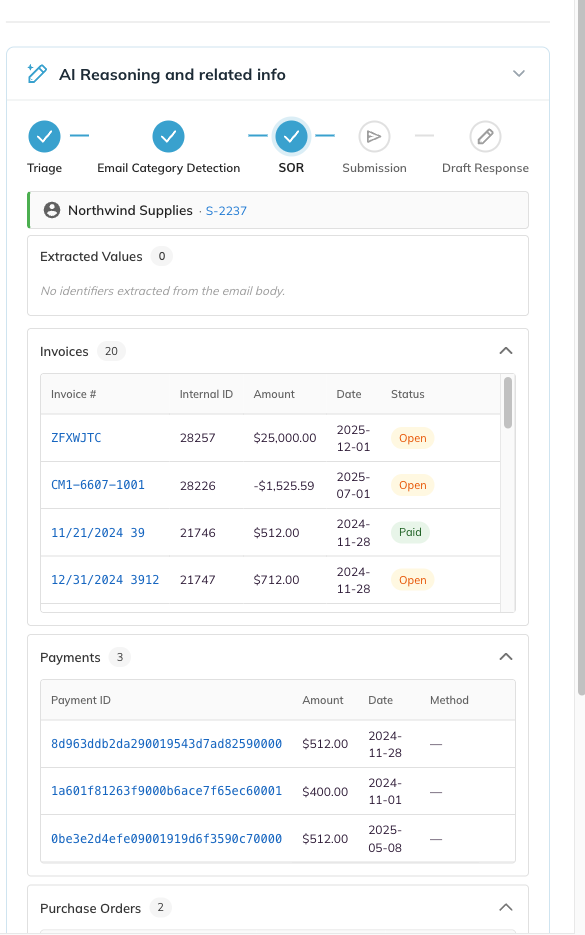Open the Draft Response step pencil icon
The height and width of the screenshot is (935, 585).
click(x=485, y=137)
